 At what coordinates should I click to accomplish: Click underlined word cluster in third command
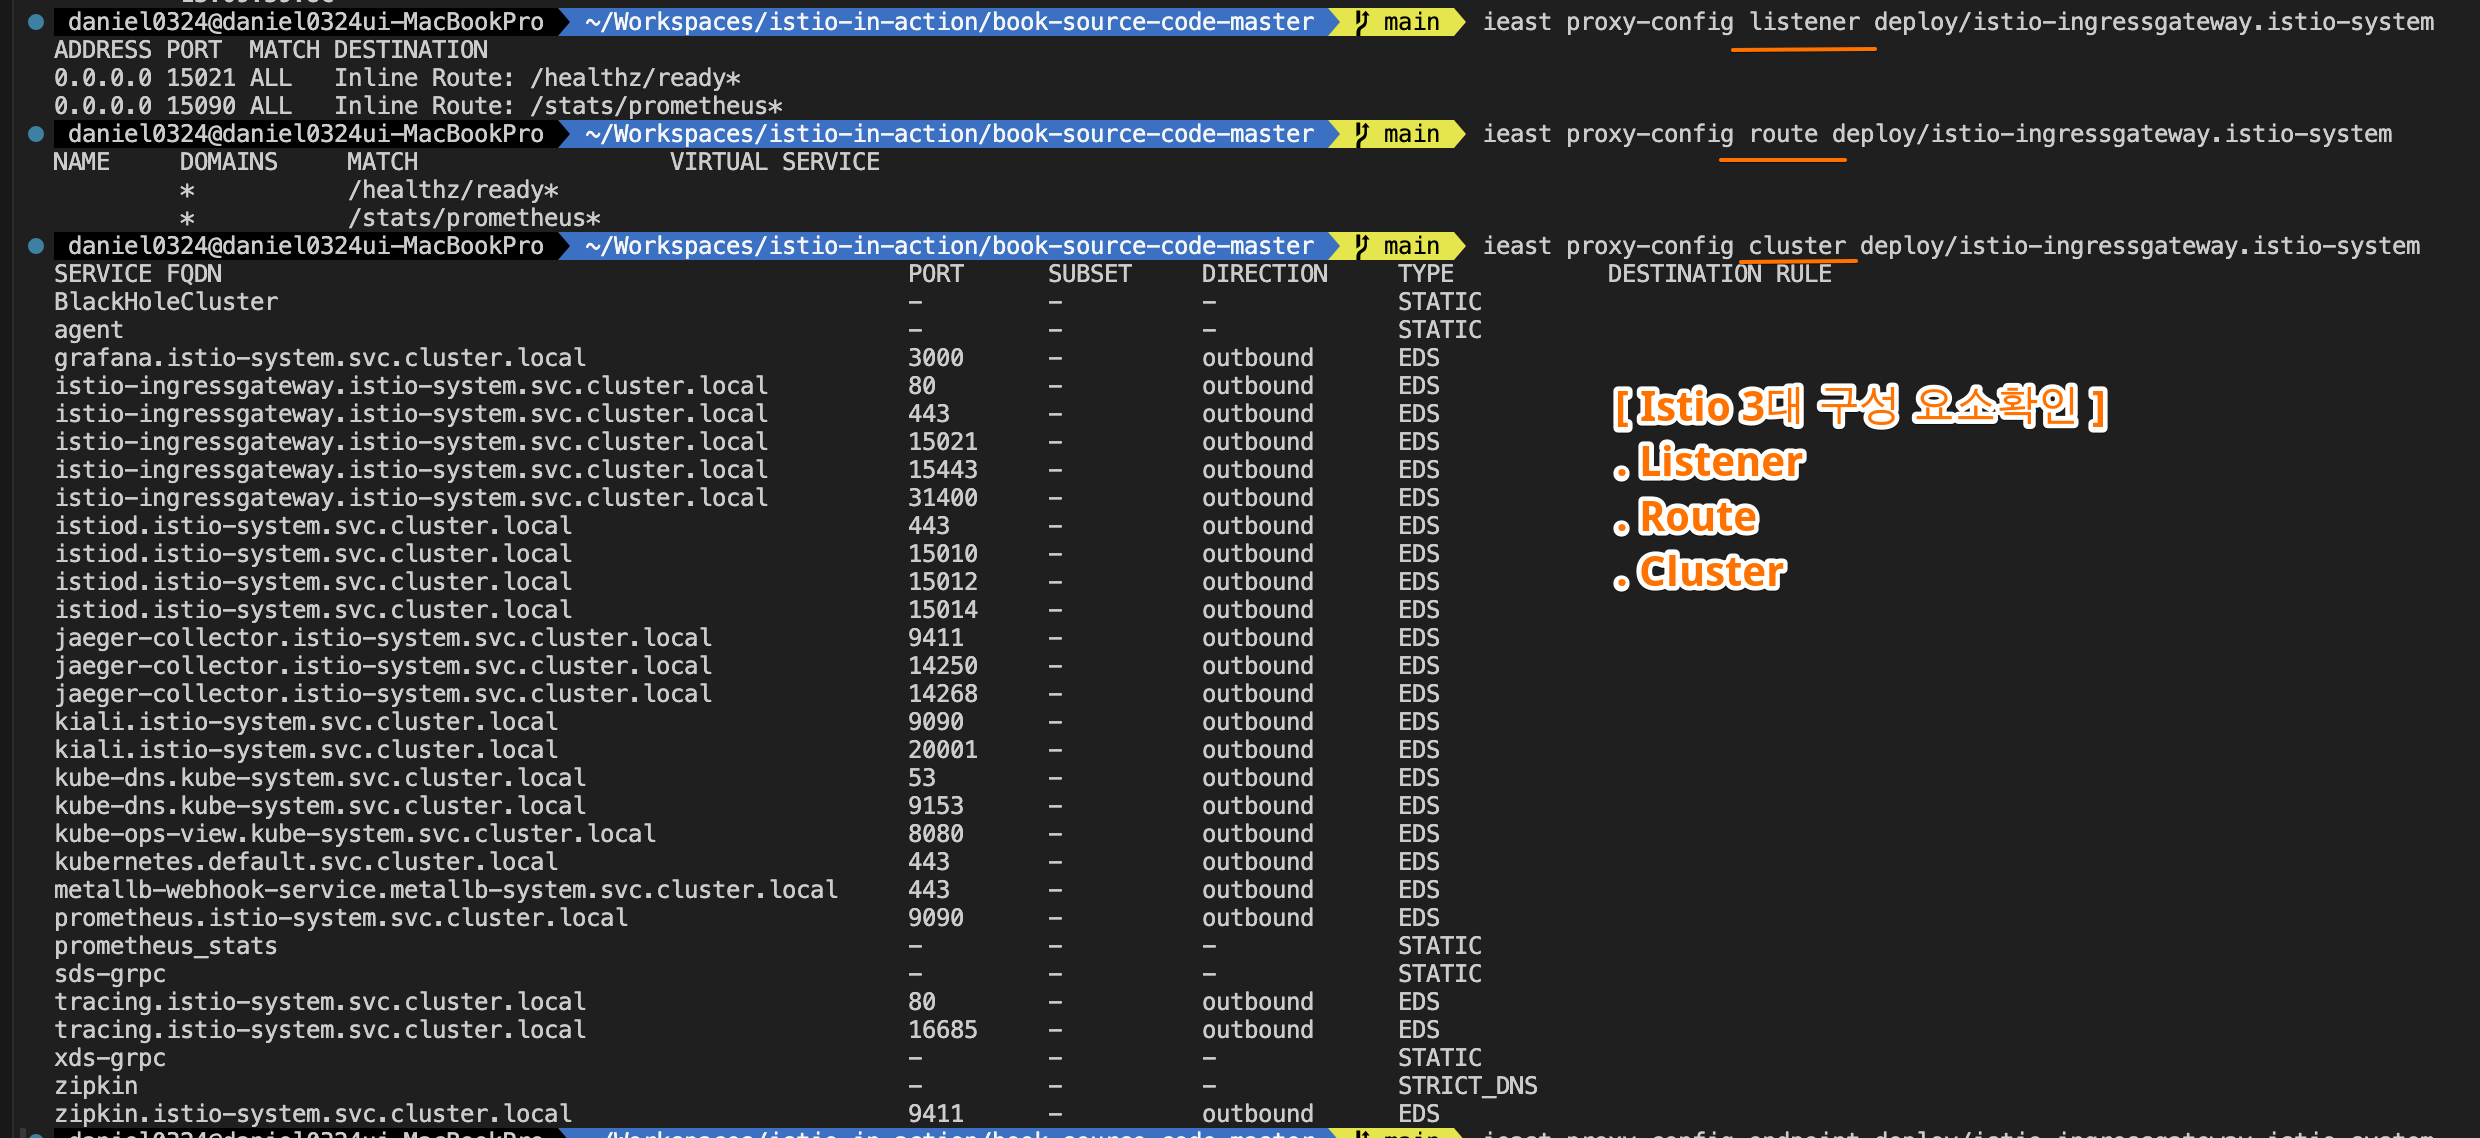1797,246
